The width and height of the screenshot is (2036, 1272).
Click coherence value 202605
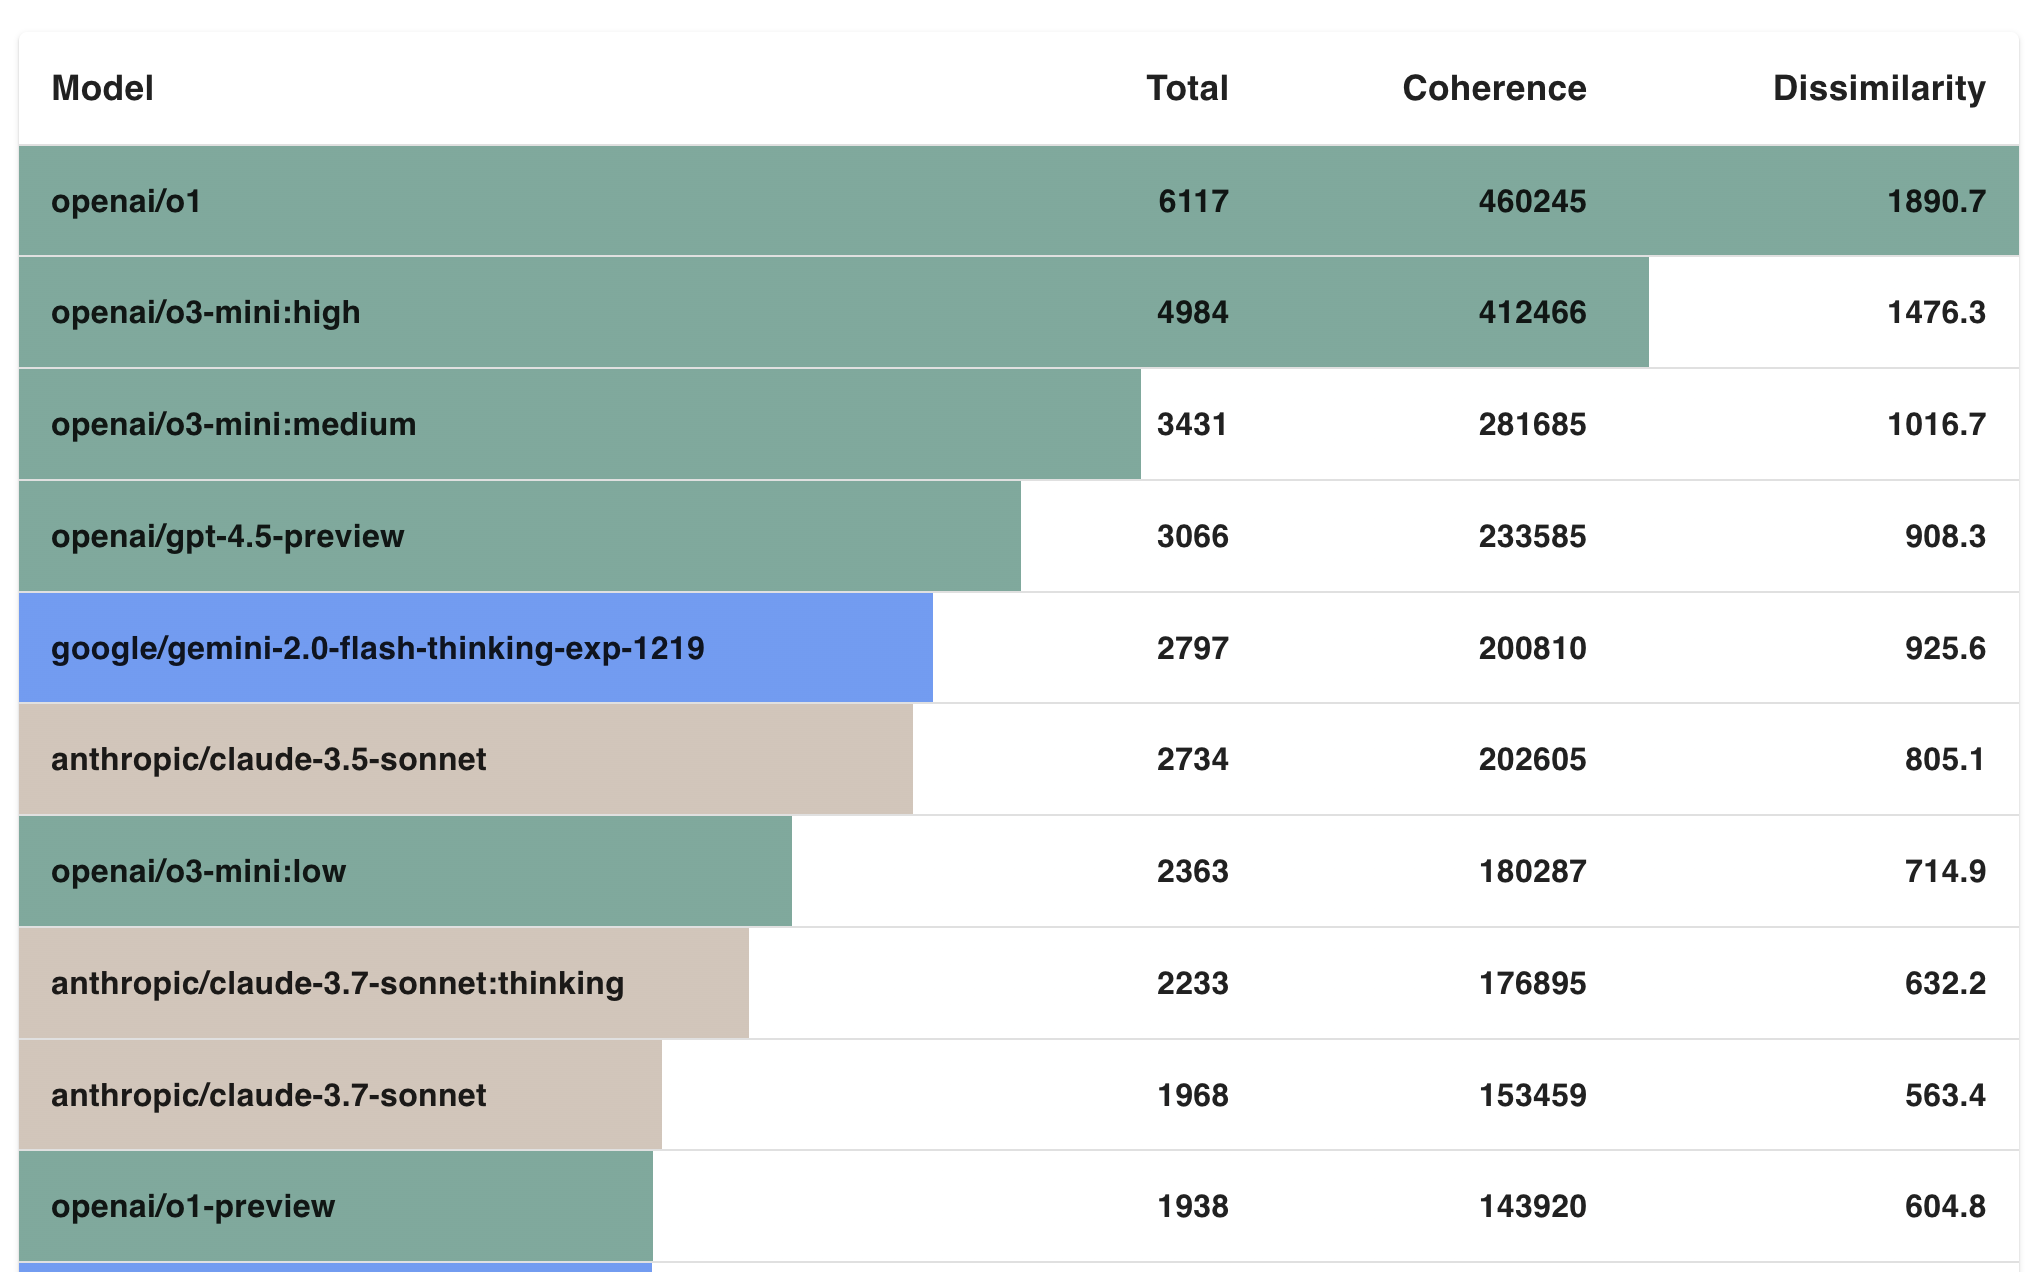click(x=1532, y=759)
